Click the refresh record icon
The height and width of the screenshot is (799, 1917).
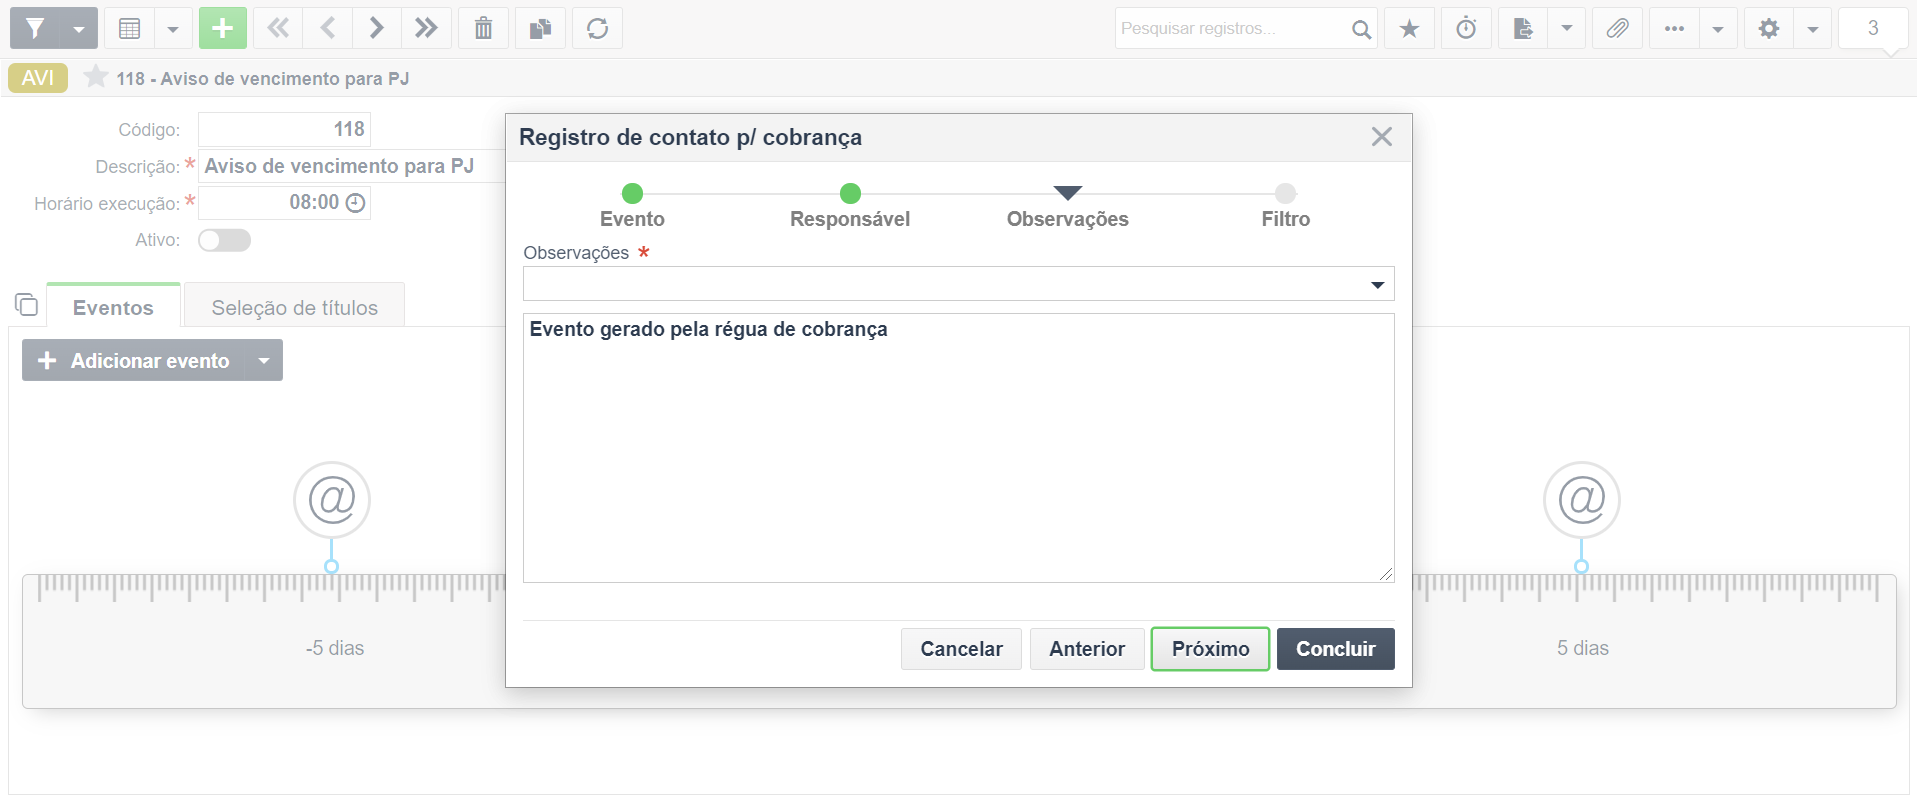pos(598,28)
